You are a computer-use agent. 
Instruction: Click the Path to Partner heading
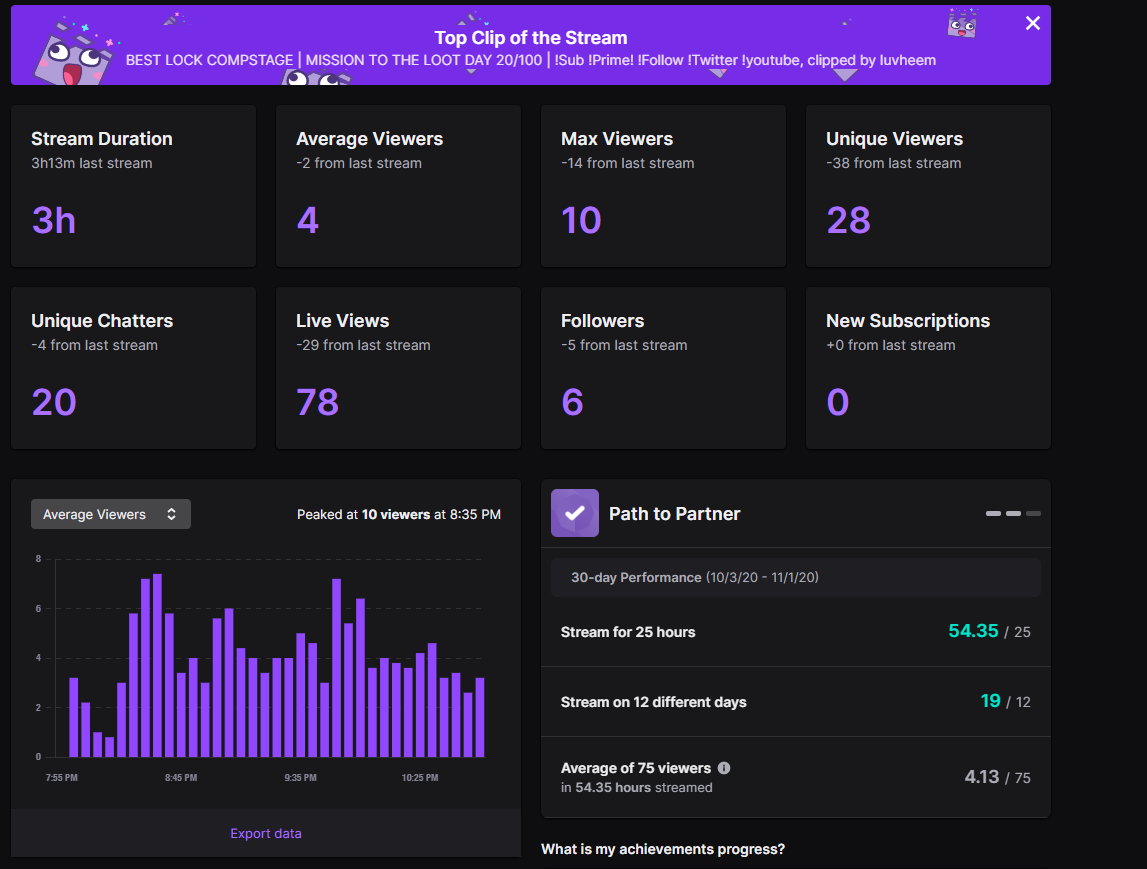click(674, 514)
